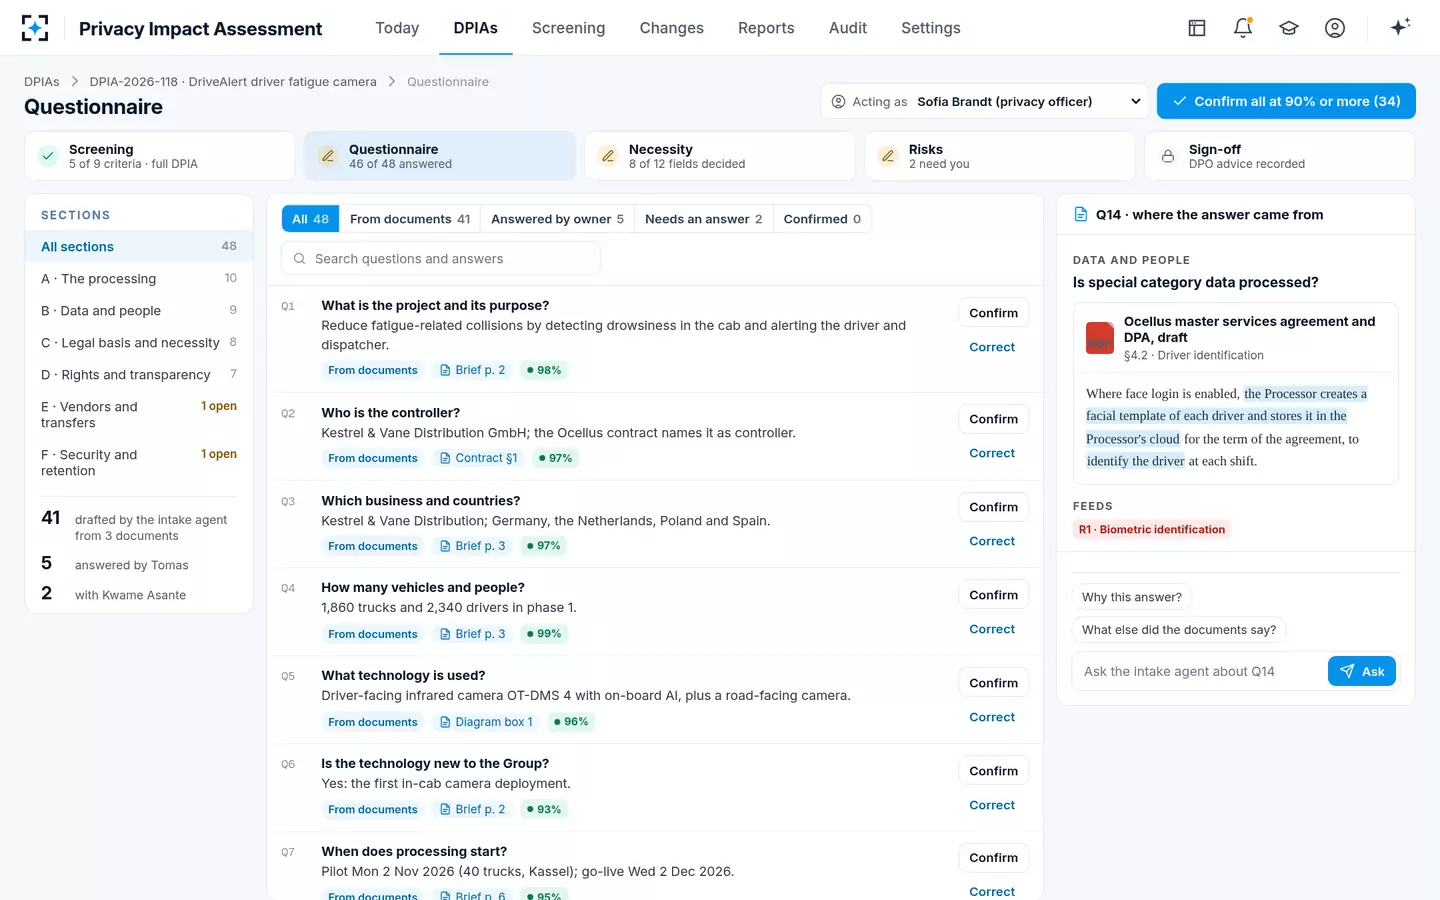This screenshot has height=900, width=1440.
Task: Open the notifications bell
Action: (x=1243, y=28)
